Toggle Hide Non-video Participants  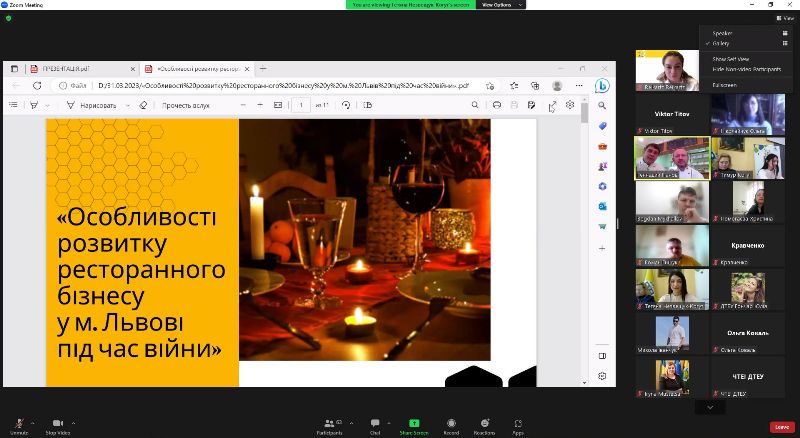click(745, 68)
